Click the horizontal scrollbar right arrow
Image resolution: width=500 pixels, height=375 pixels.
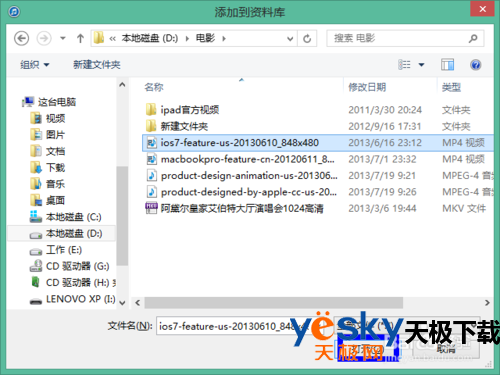487,303
